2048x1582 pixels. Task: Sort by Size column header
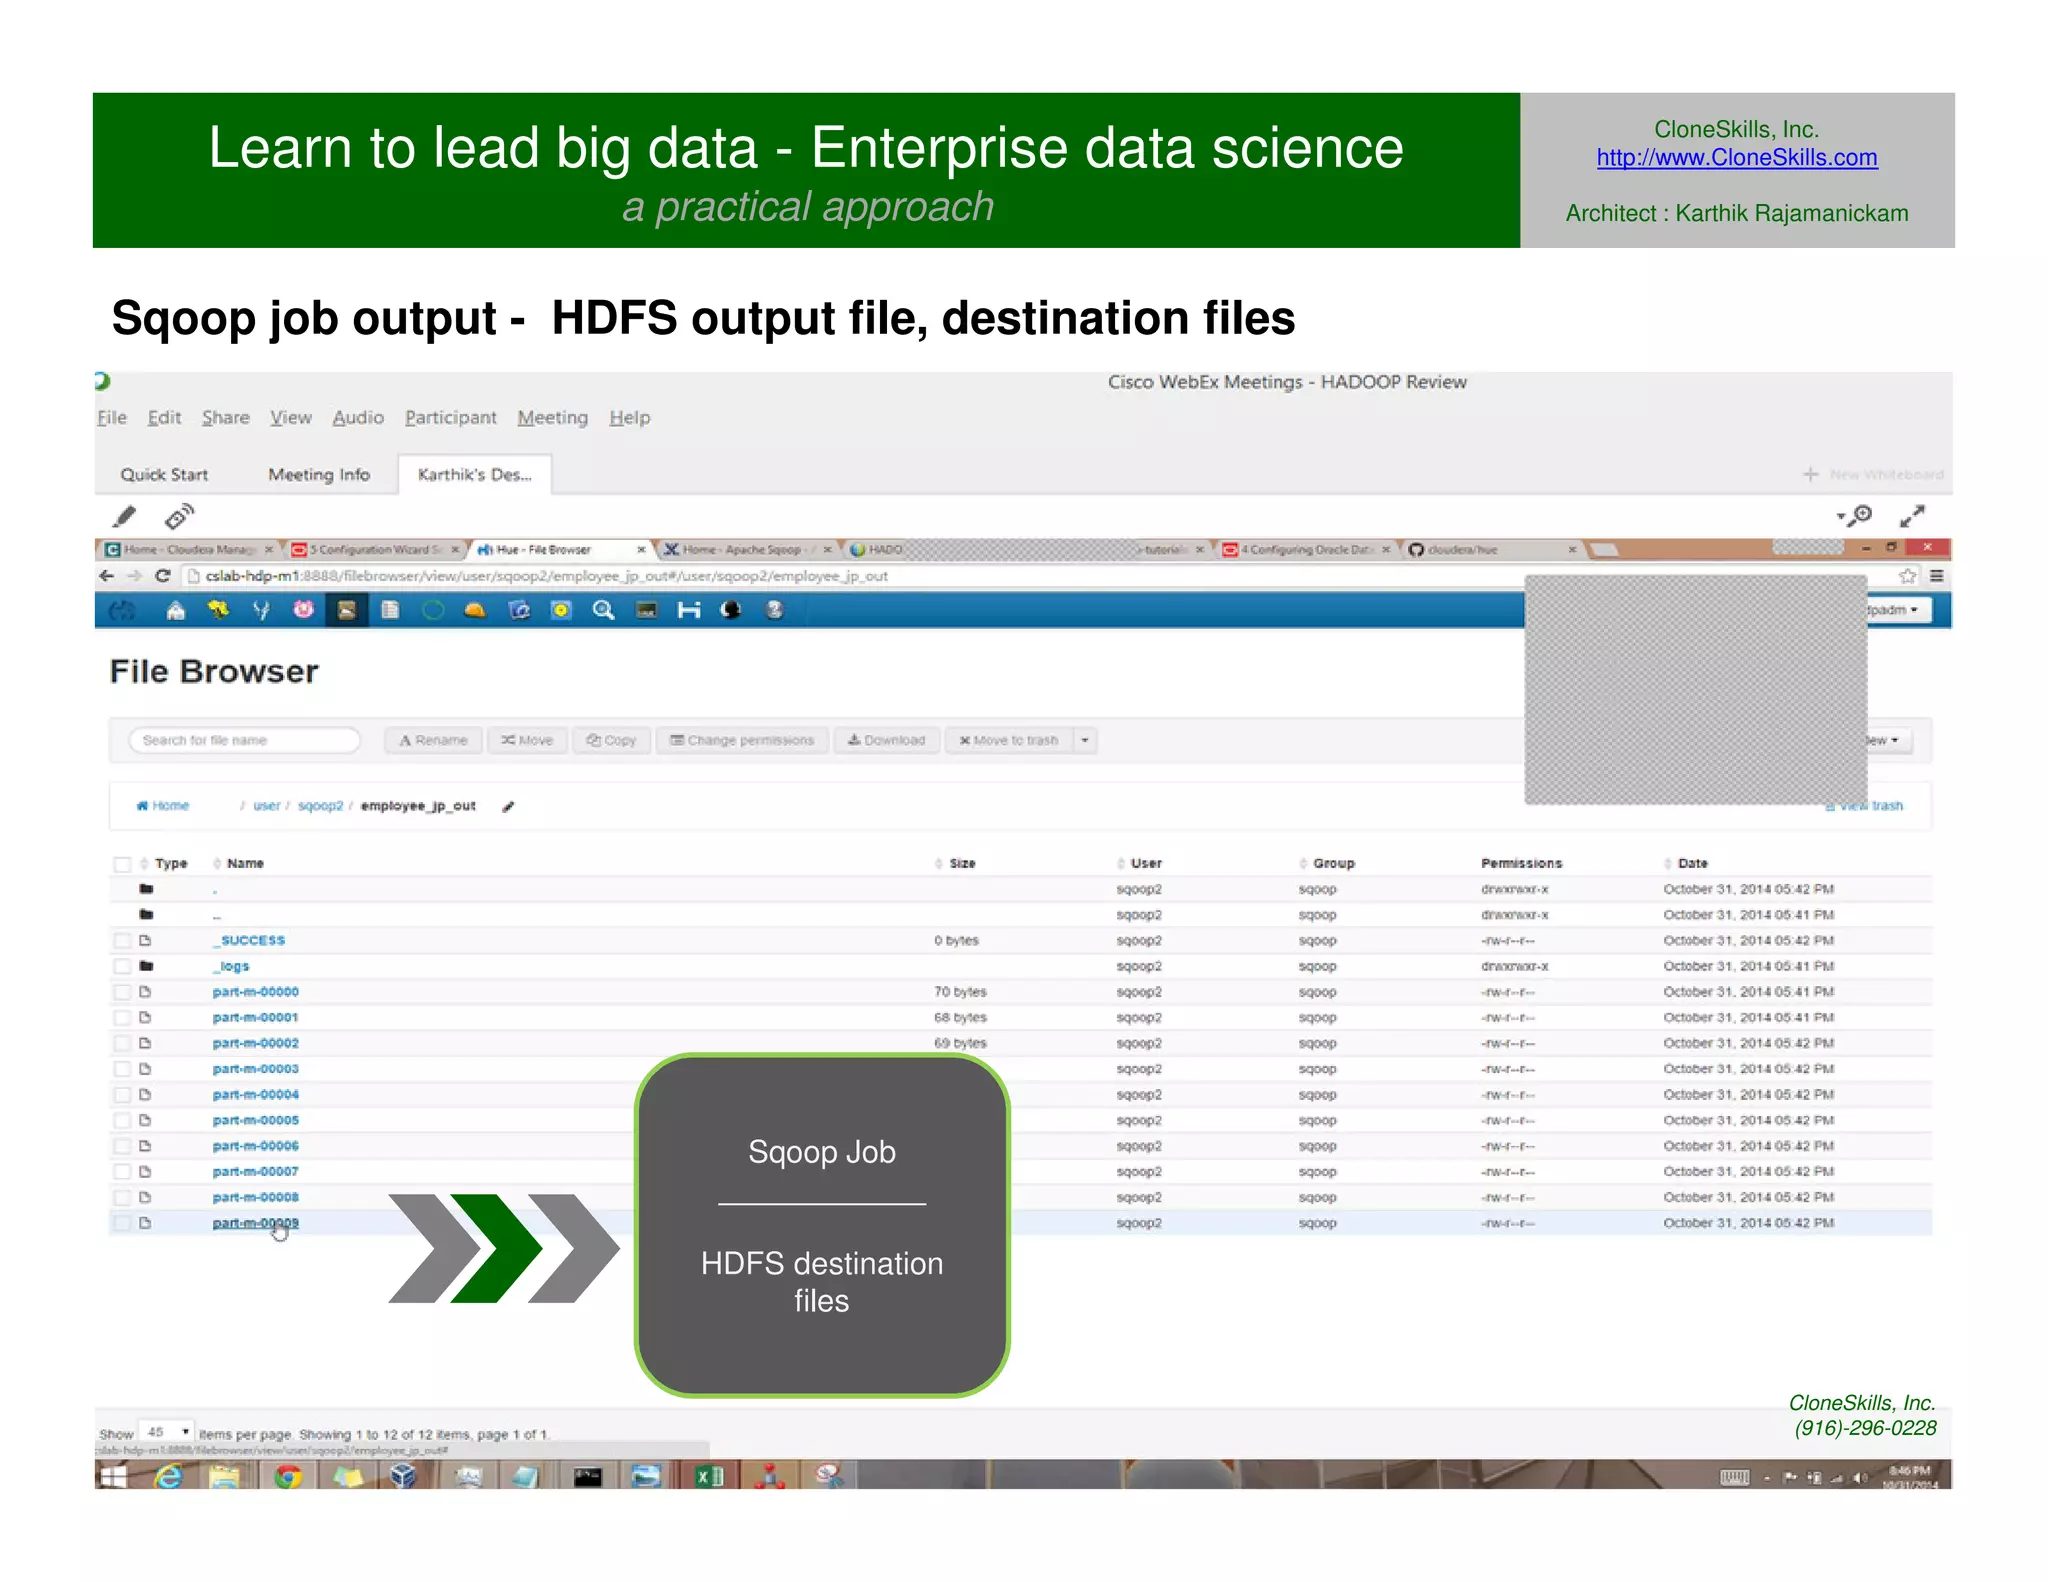pyautogui.click(x=962, y=864)
